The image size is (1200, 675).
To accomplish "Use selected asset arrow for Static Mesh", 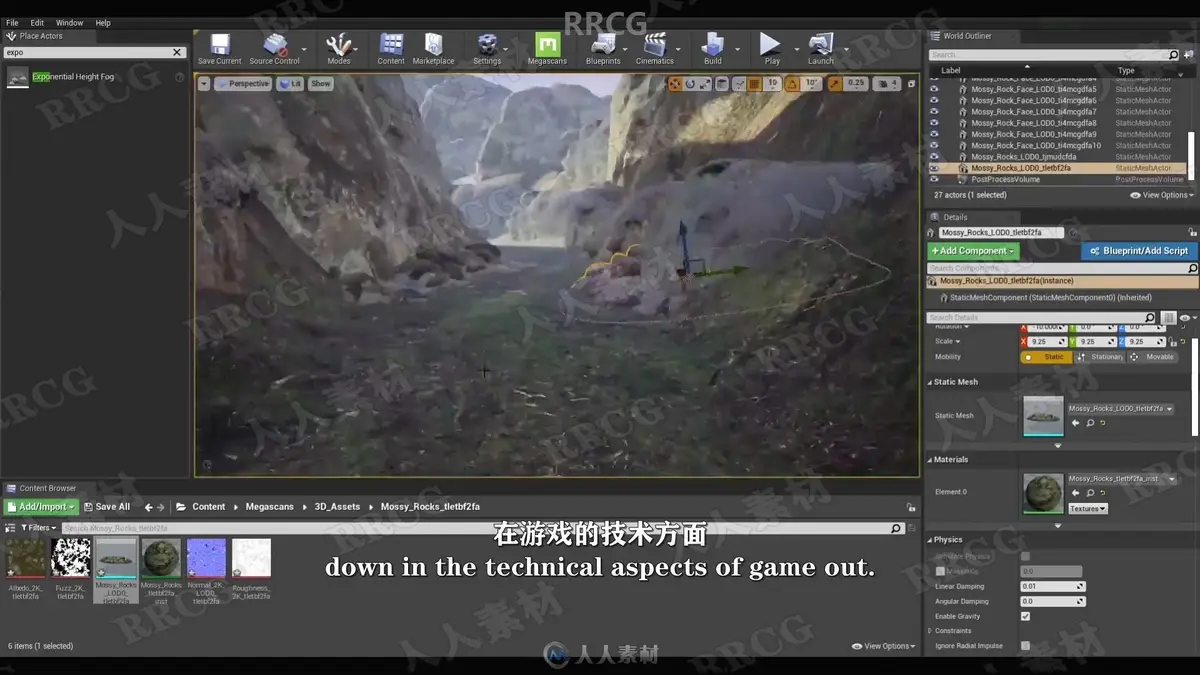I will tap(1077, 423).
